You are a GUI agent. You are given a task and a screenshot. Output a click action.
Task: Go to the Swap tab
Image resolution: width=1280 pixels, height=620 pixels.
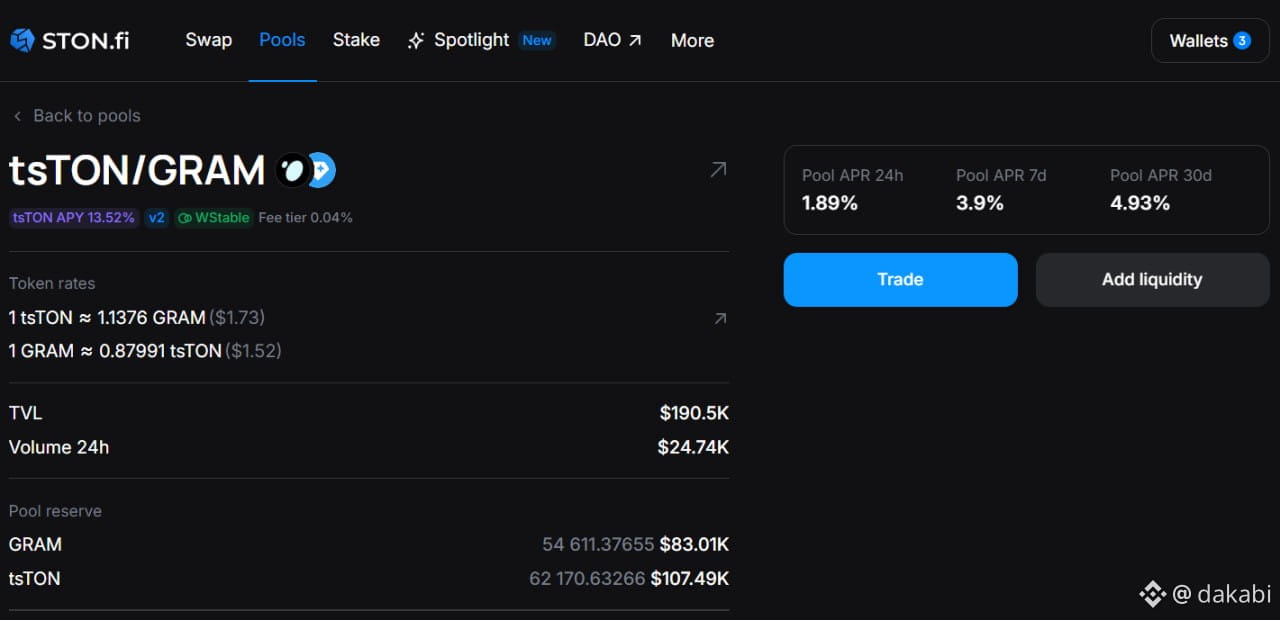(208, 41)
